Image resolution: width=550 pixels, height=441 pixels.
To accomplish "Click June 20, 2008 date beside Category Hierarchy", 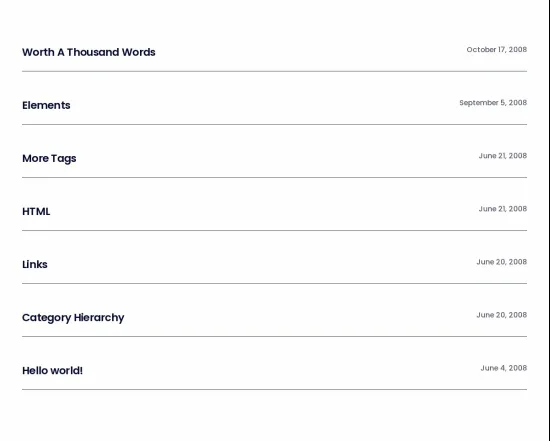I will pyautogui.click(x=502, y=315).
